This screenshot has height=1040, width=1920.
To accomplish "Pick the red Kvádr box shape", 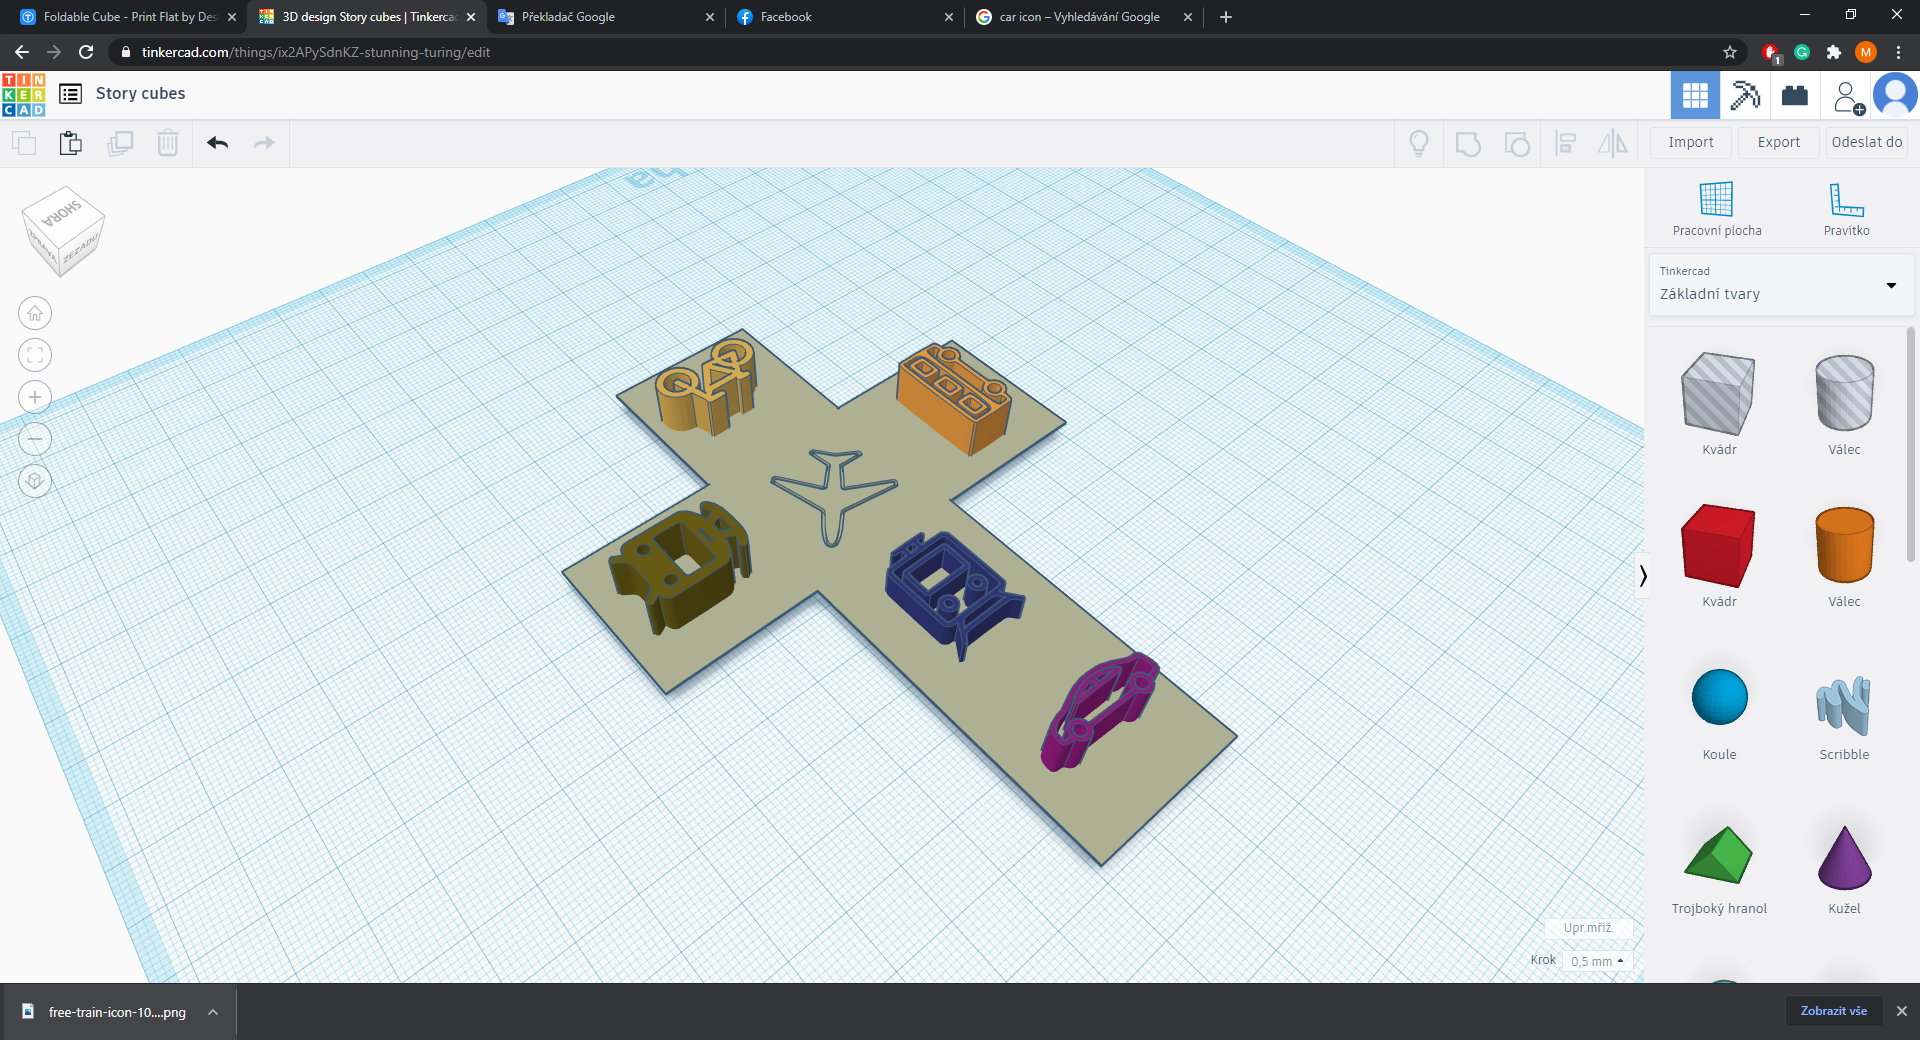I will 1718,545.
